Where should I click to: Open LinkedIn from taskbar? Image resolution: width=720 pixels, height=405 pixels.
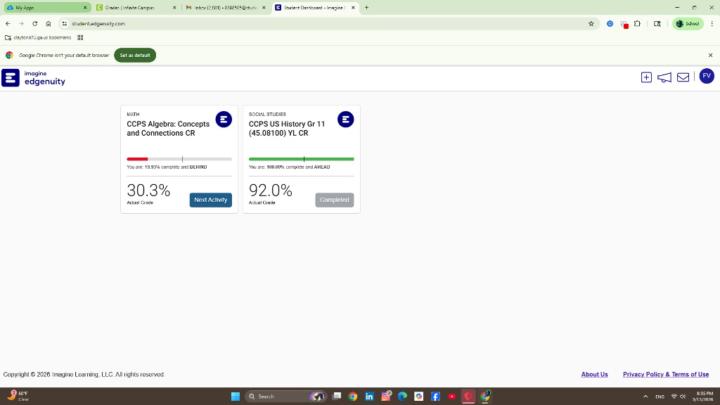tap(369, 396)
